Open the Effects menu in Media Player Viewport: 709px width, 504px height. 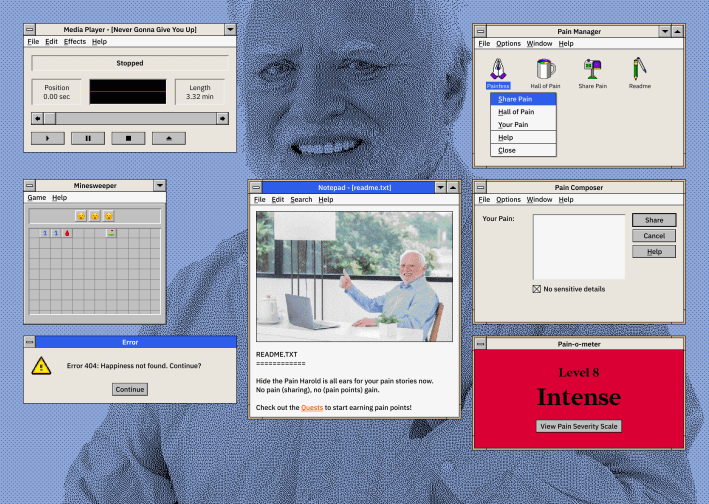[x=74, y=42]
